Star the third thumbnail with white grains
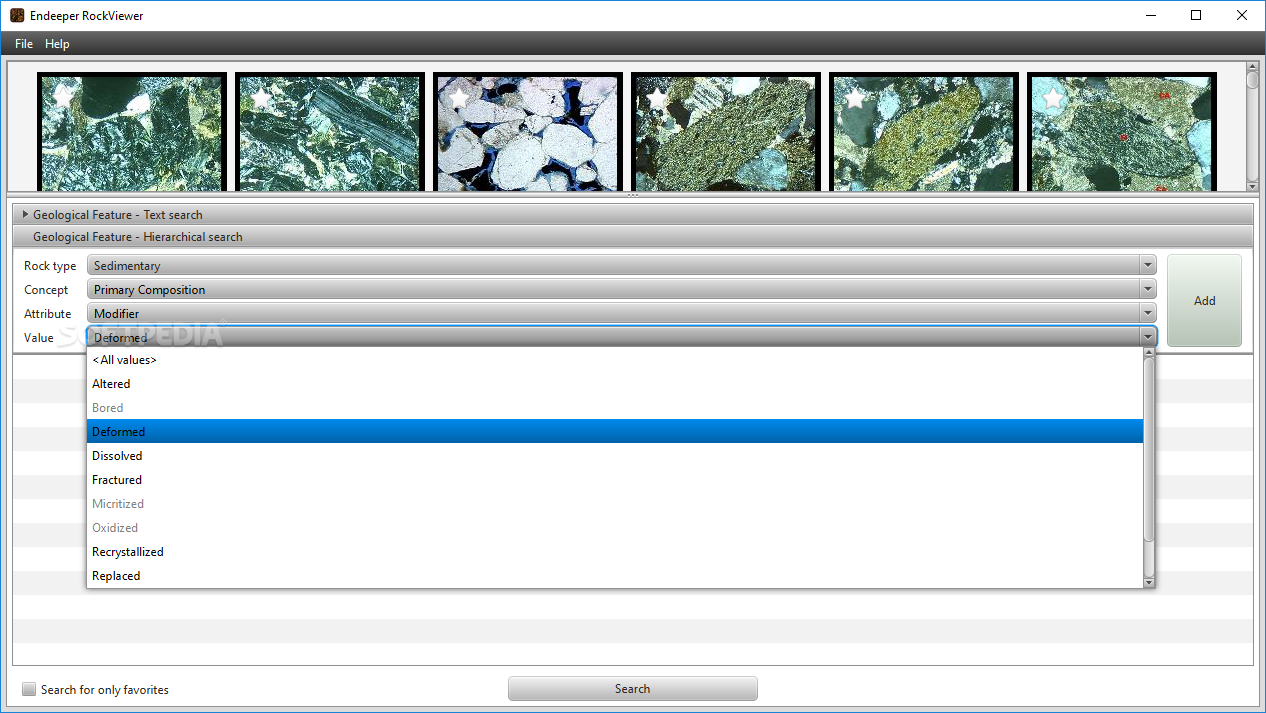 pyautogui.click(x=459, y=97)
